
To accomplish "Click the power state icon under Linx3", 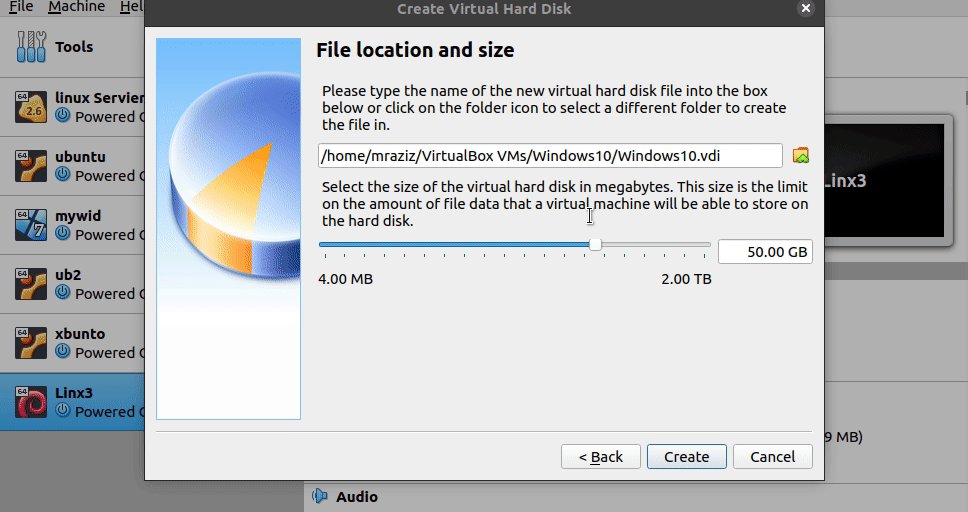I will click(62, 410).
